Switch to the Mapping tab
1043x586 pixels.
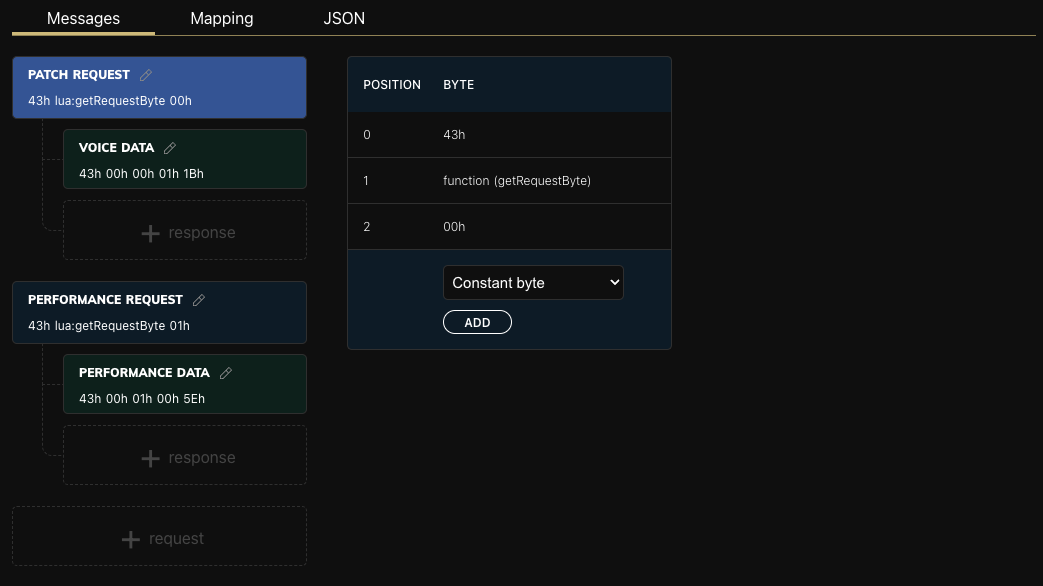221,18
